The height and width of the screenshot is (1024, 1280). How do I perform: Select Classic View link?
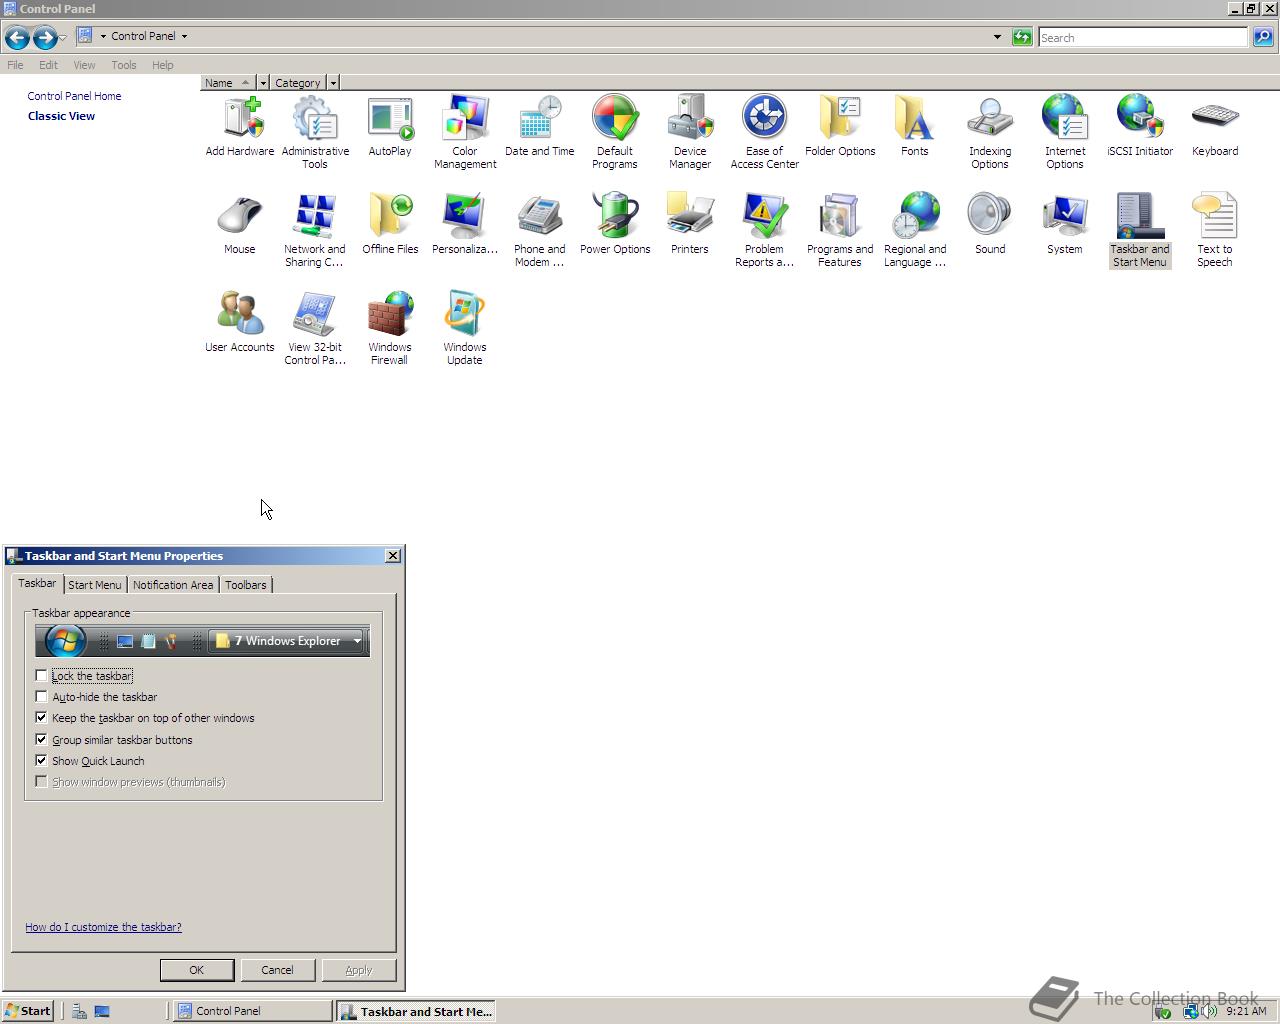(x=62, y=116)
